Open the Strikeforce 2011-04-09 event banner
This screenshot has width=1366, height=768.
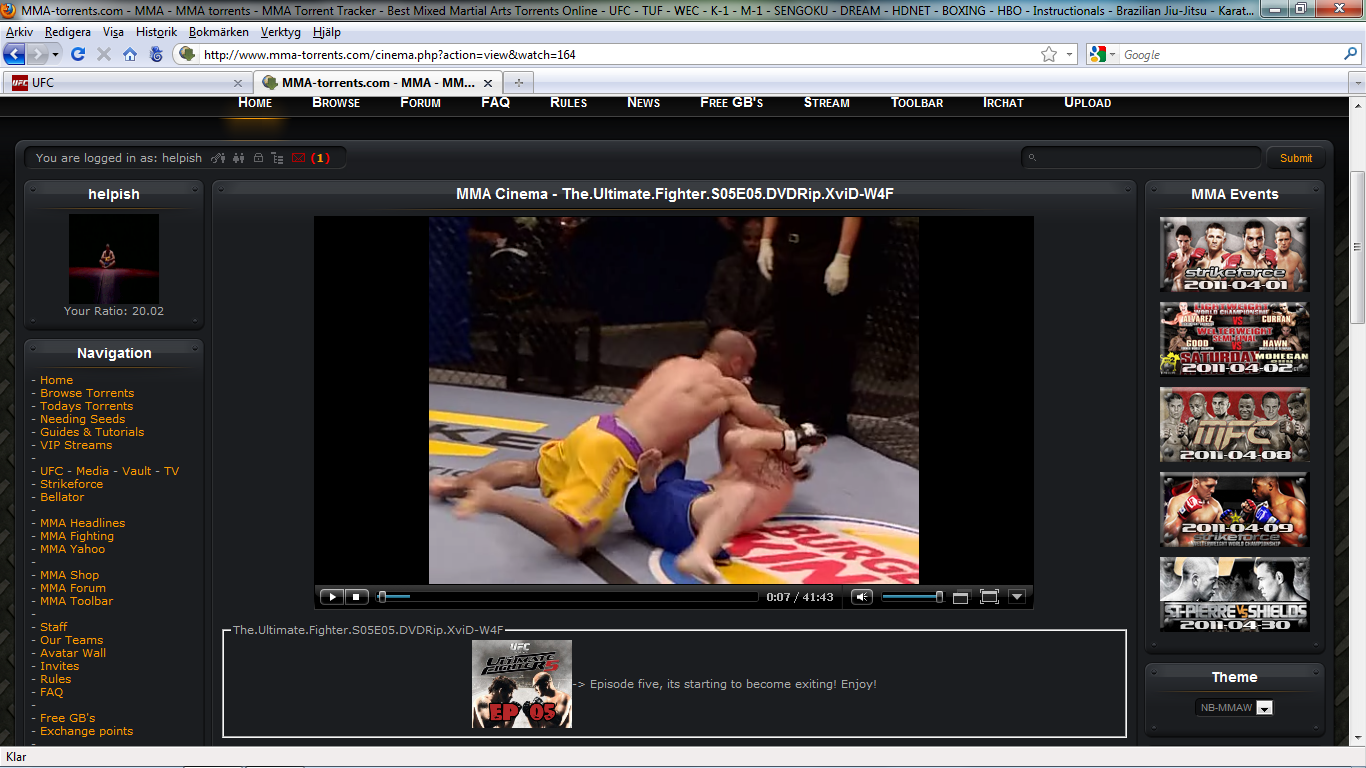click(1234, 509)
